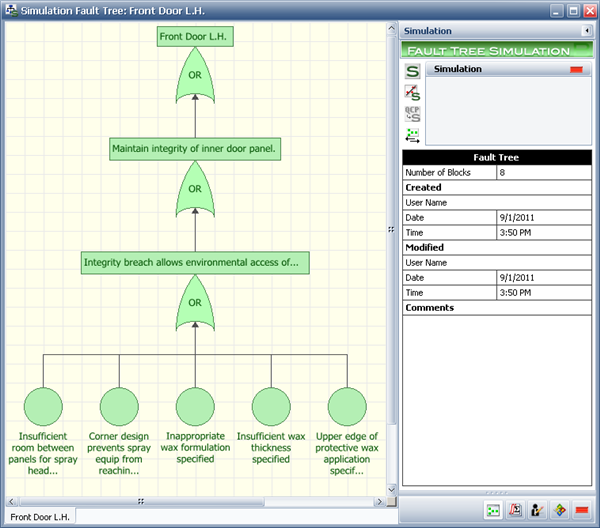Collapse the Simulation panel with arrow button

[586, 31]
